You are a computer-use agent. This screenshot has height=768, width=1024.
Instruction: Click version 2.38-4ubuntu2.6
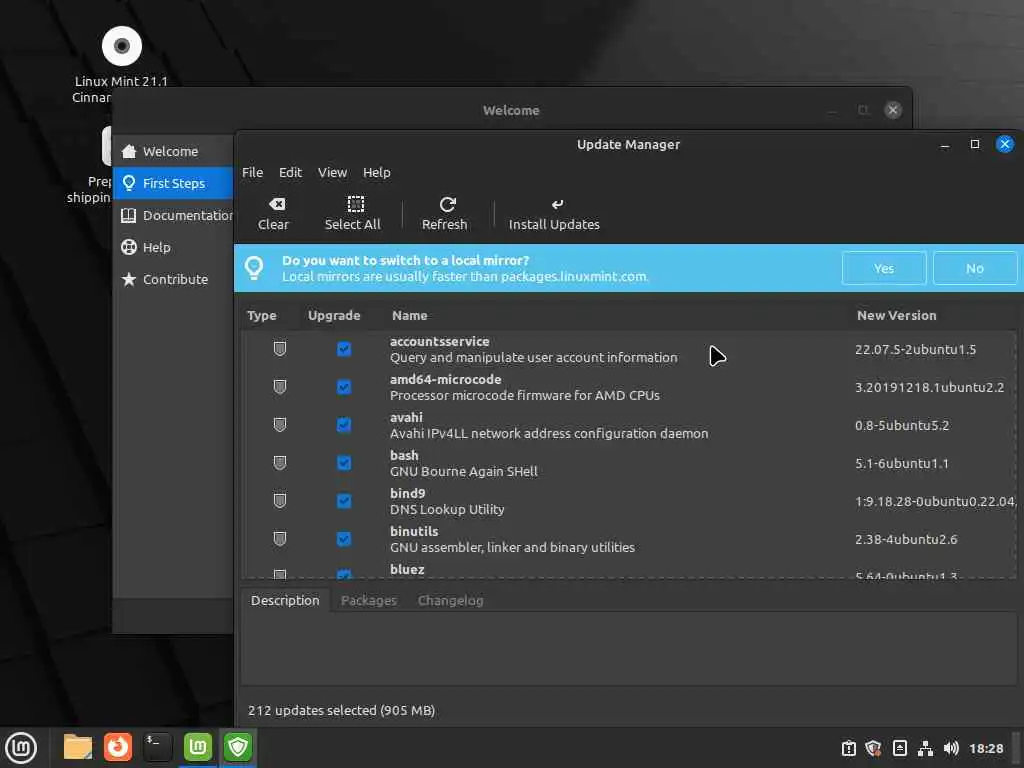click(x=906, y=539)
